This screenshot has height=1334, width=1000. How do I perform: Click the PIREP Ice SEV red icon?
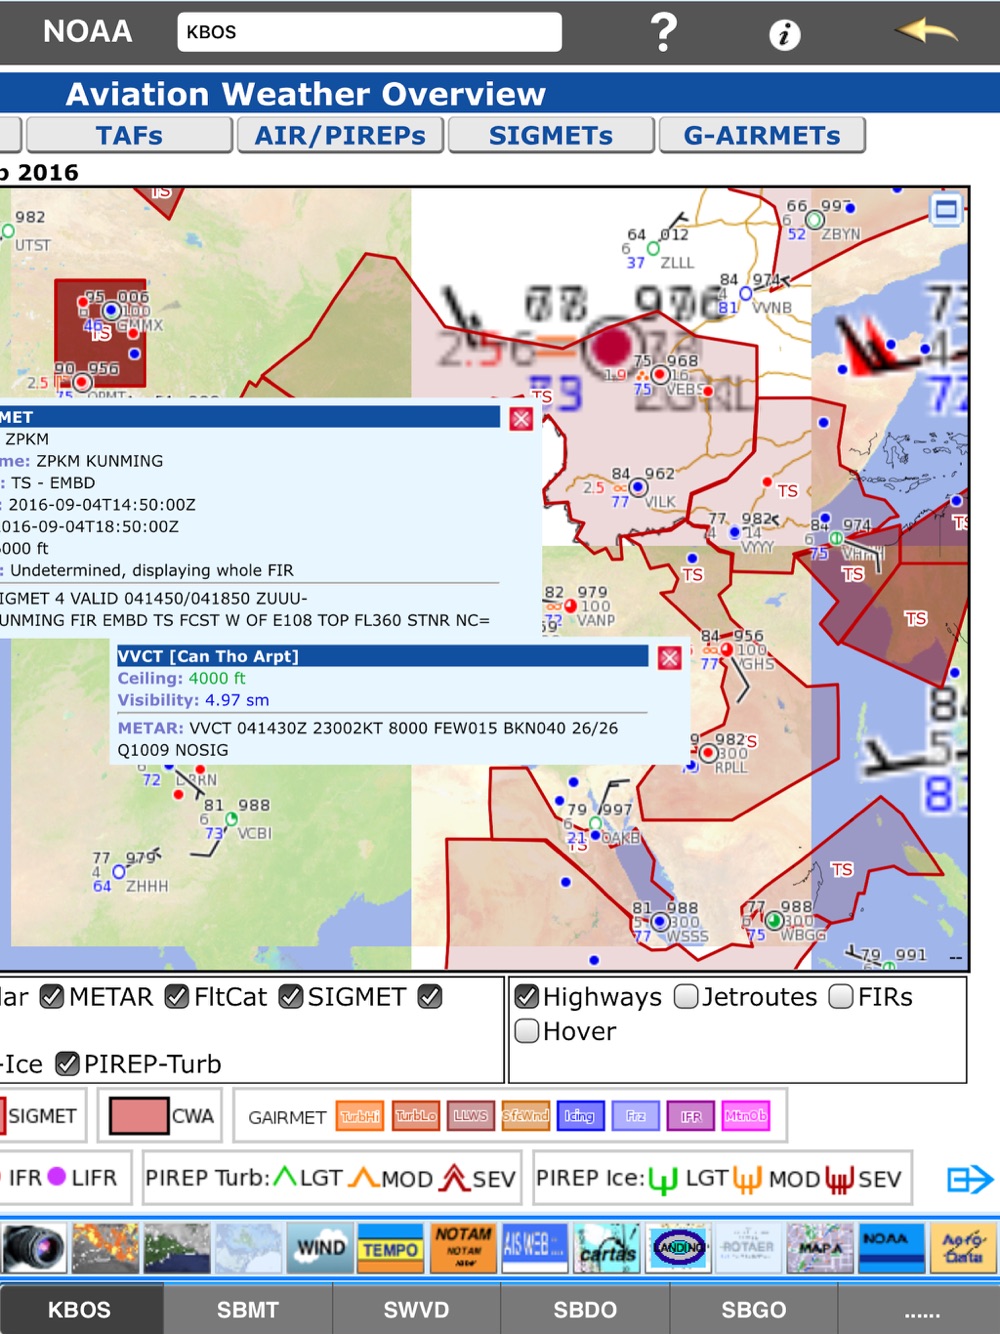click(x=839, y=1180)
